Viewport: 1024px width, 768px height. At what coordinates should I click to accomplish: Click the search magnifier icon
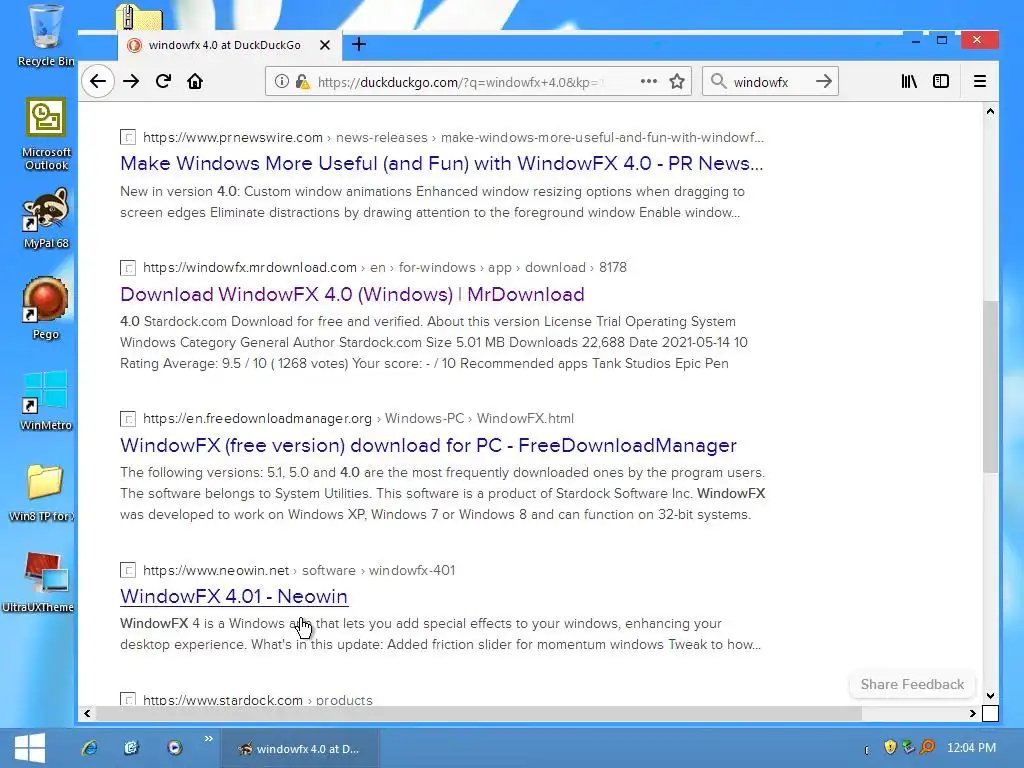click(x=718, y=82)
